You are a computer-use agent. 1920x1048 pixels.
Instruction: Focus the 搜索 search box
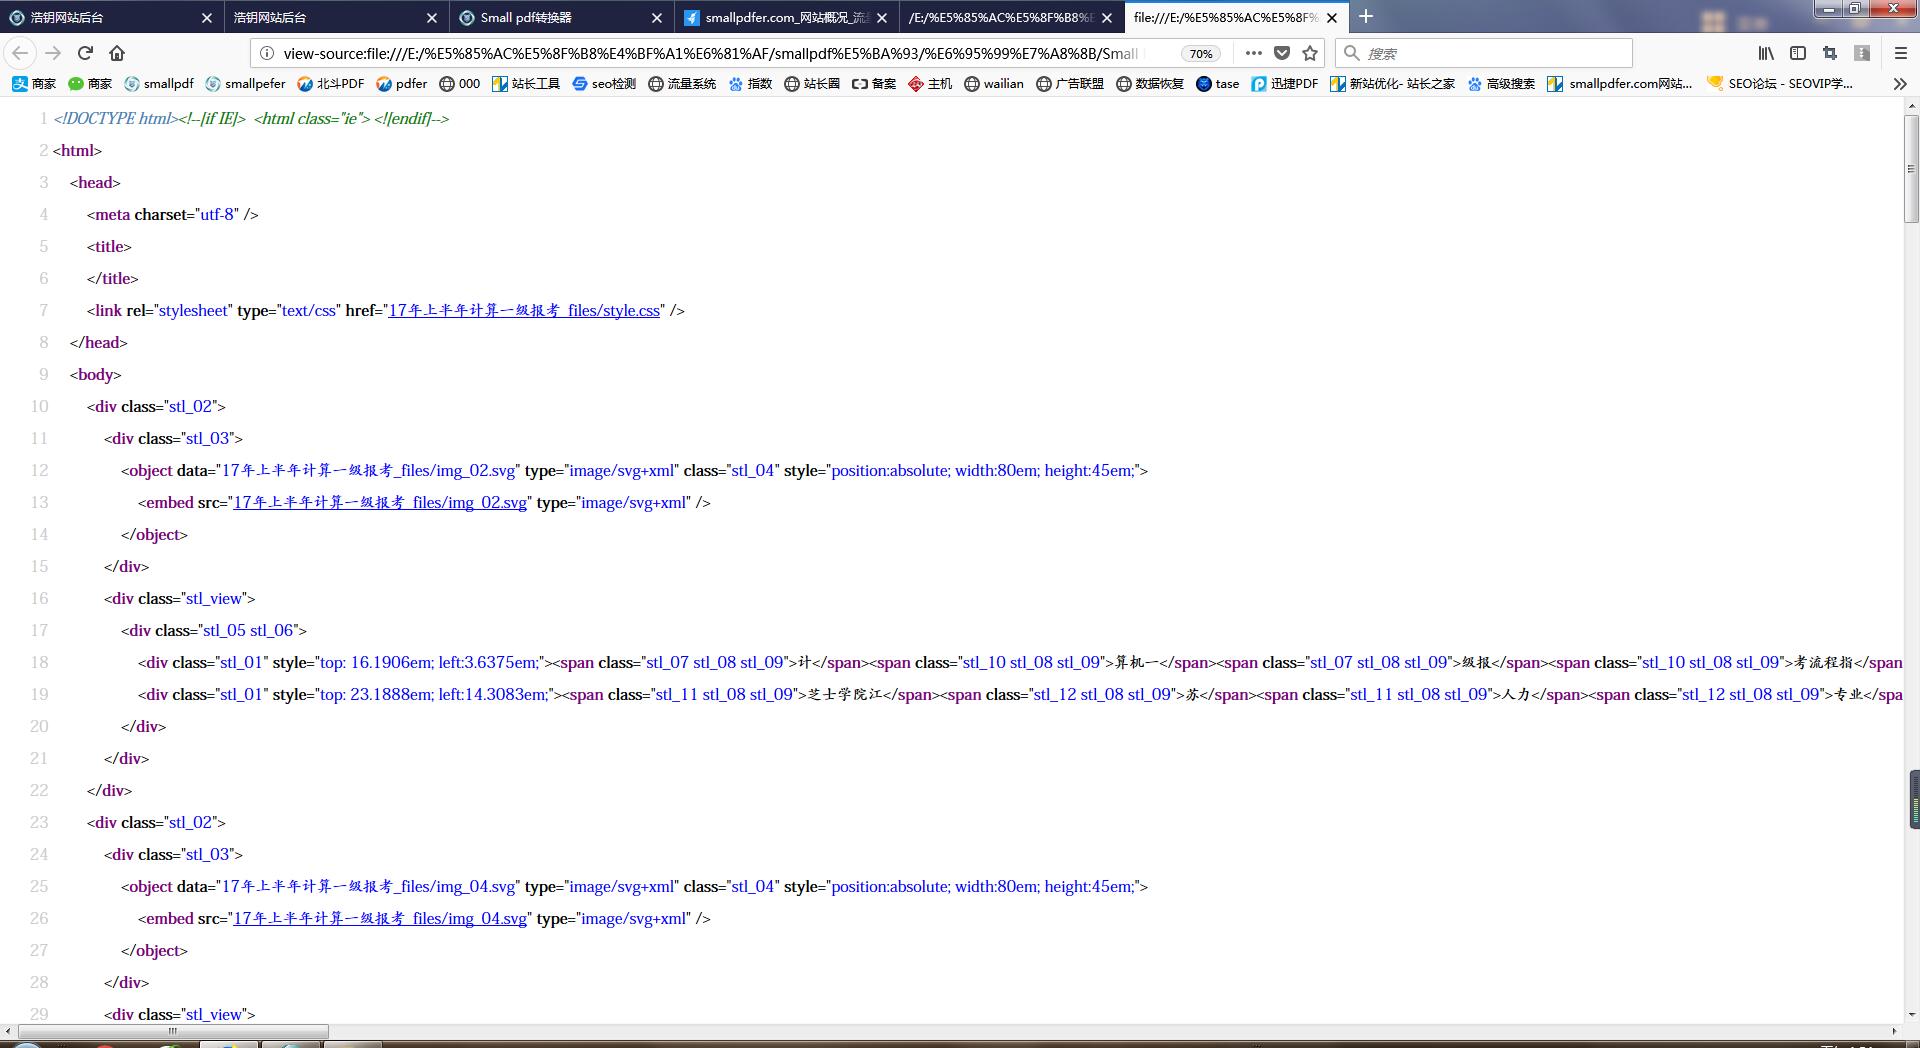[x=1484, y=53]
